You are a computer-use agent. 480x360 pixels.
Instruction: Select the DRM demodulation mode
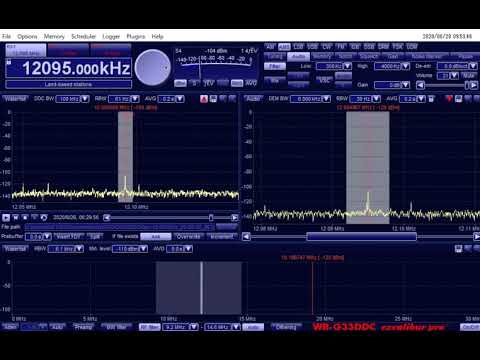coord(383,47)
